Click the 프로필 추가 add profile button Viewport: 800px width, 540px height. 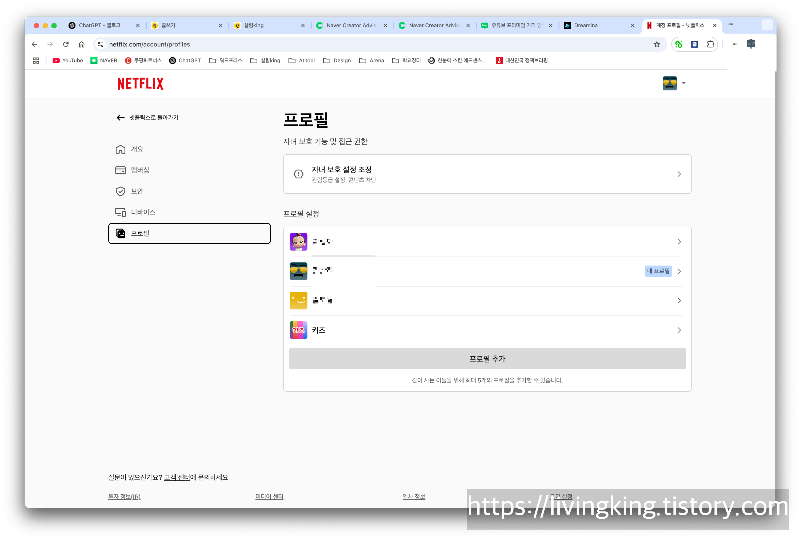point(487,359)
